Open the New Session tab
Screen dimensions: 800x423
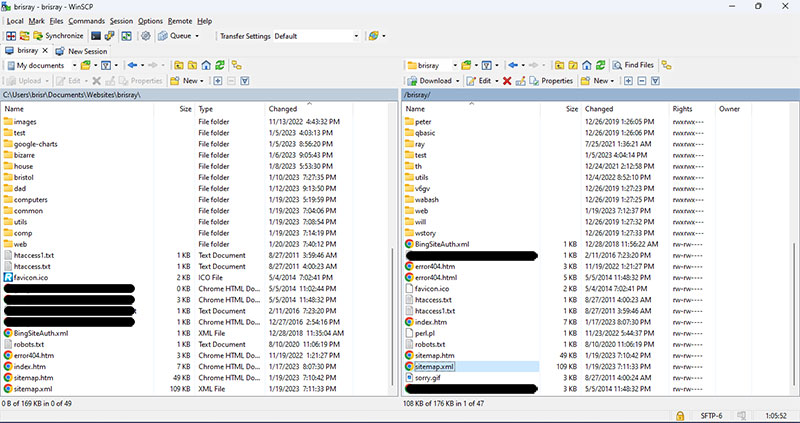click(81, 51)
